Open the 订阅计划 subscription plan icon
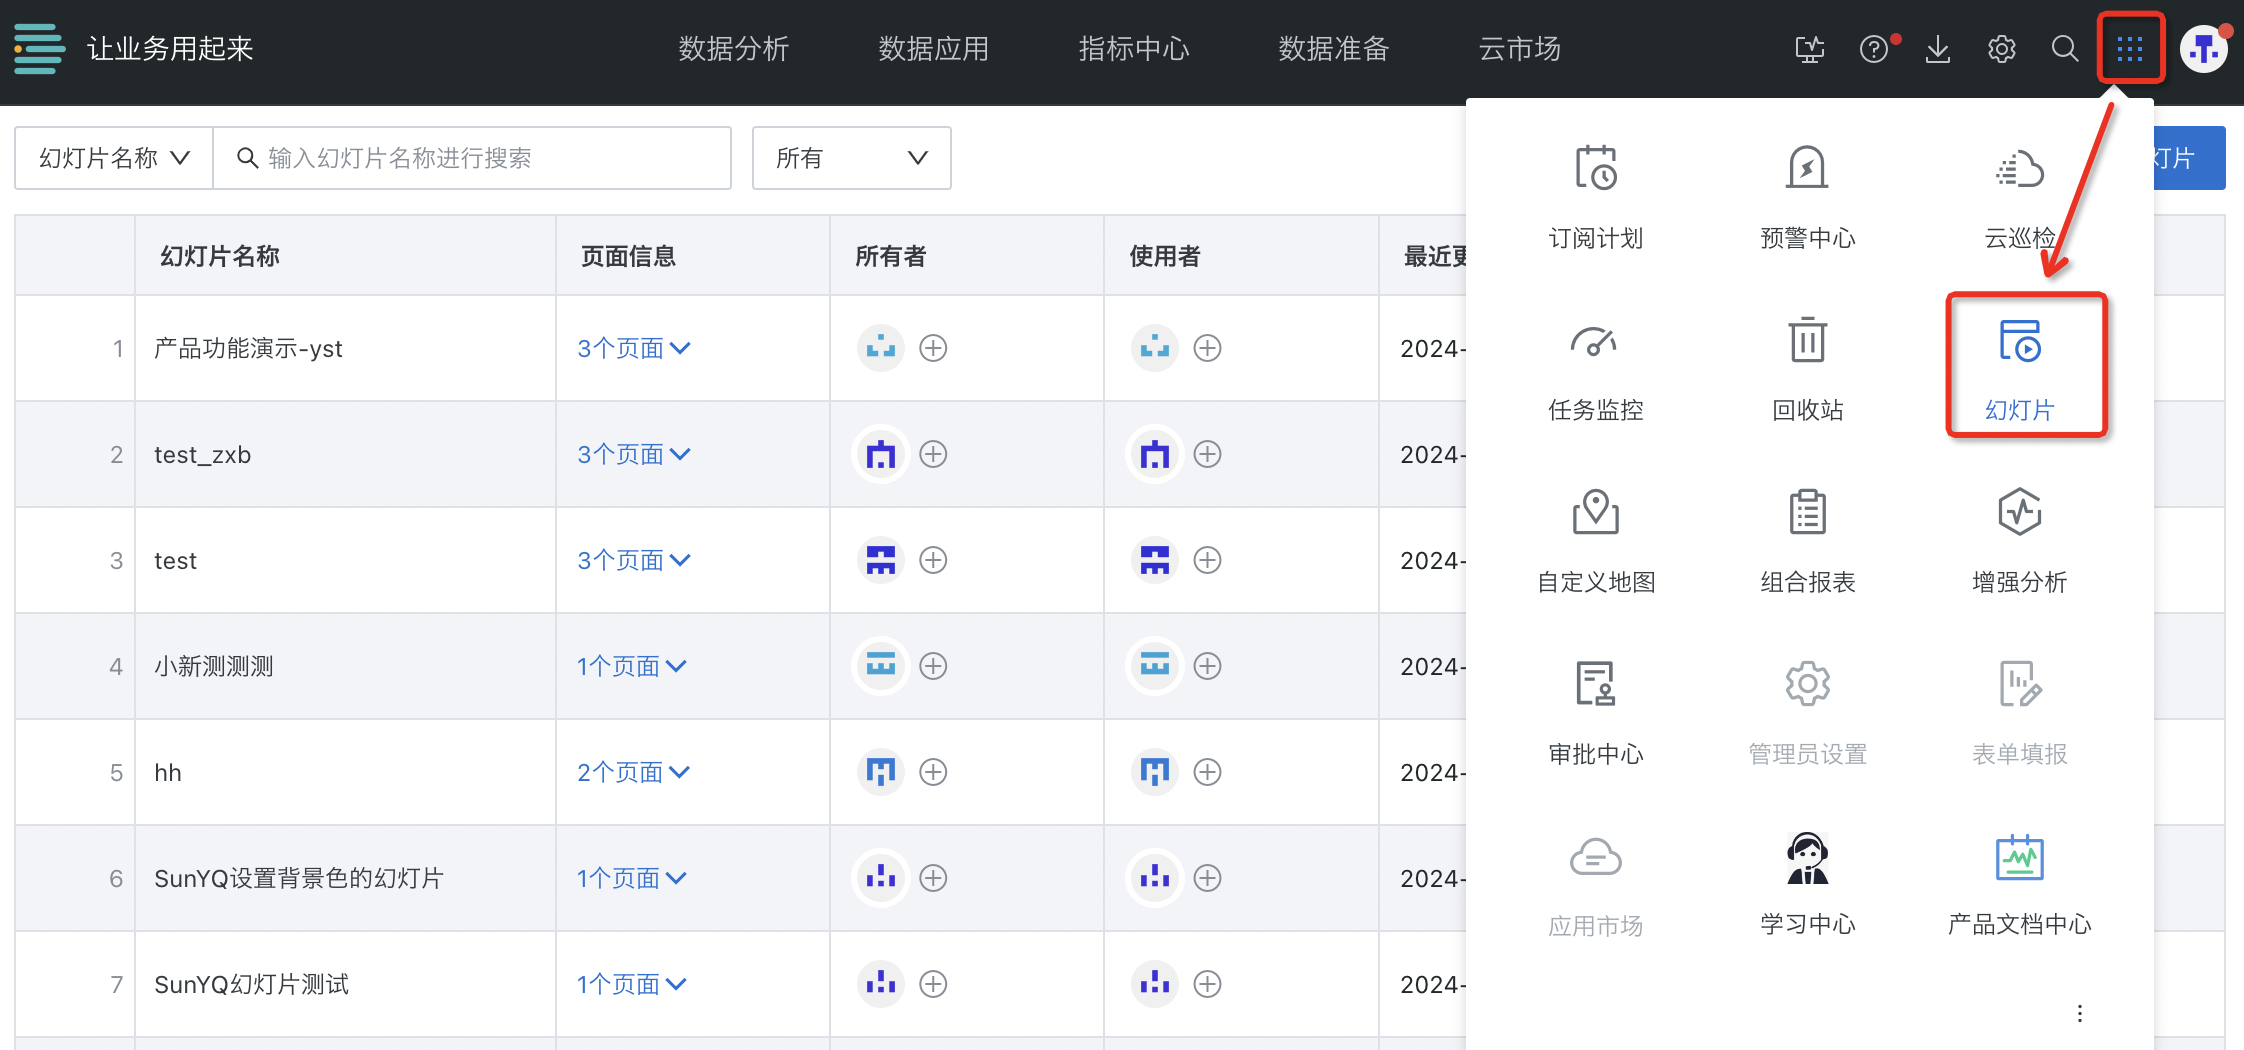The width and height of the screenshot is (2244, 1050). (1596, 168)
